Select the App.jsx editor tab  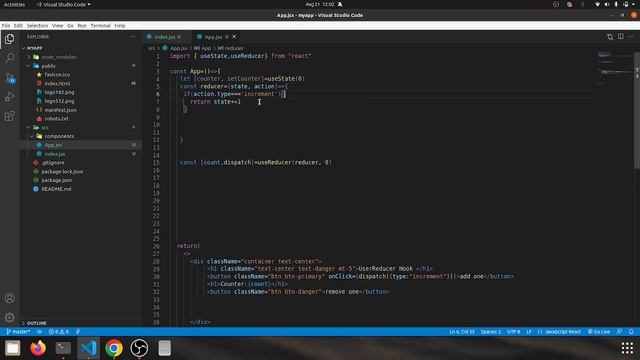tap(213, 37)
